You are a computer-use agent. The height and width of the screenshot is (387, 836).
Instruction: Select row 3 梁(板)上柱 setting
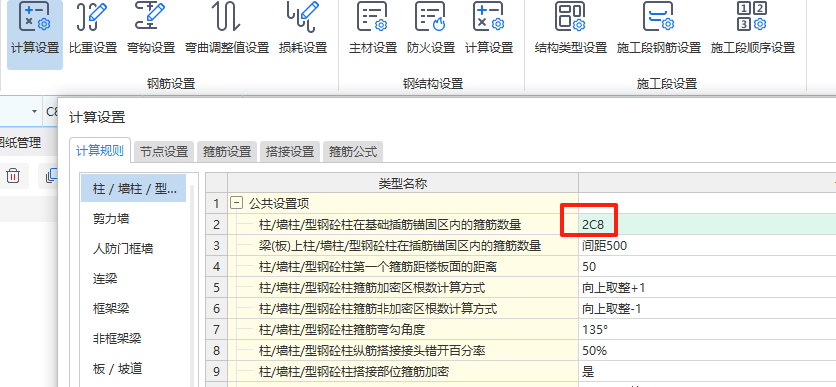pos(403,246)
